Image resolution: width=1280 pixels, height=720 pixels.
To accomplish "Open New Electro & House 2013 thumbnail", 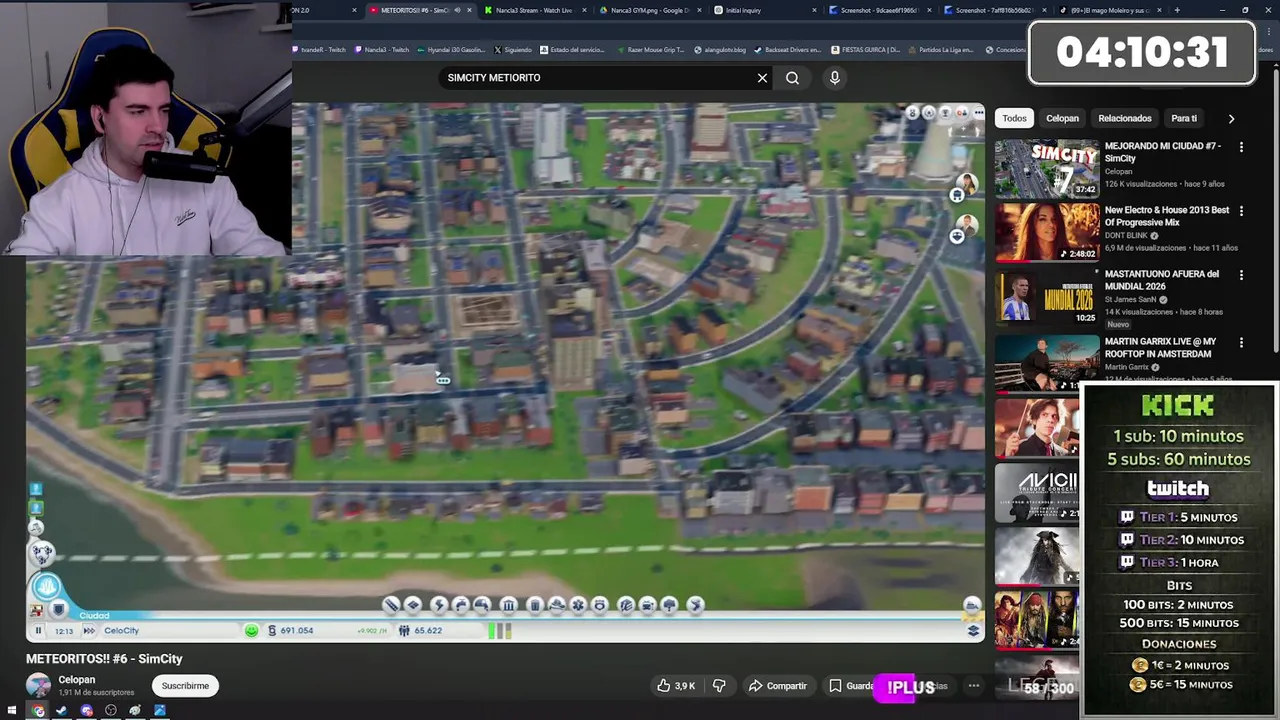I will pyautogui.click(x=1046, y=233).
